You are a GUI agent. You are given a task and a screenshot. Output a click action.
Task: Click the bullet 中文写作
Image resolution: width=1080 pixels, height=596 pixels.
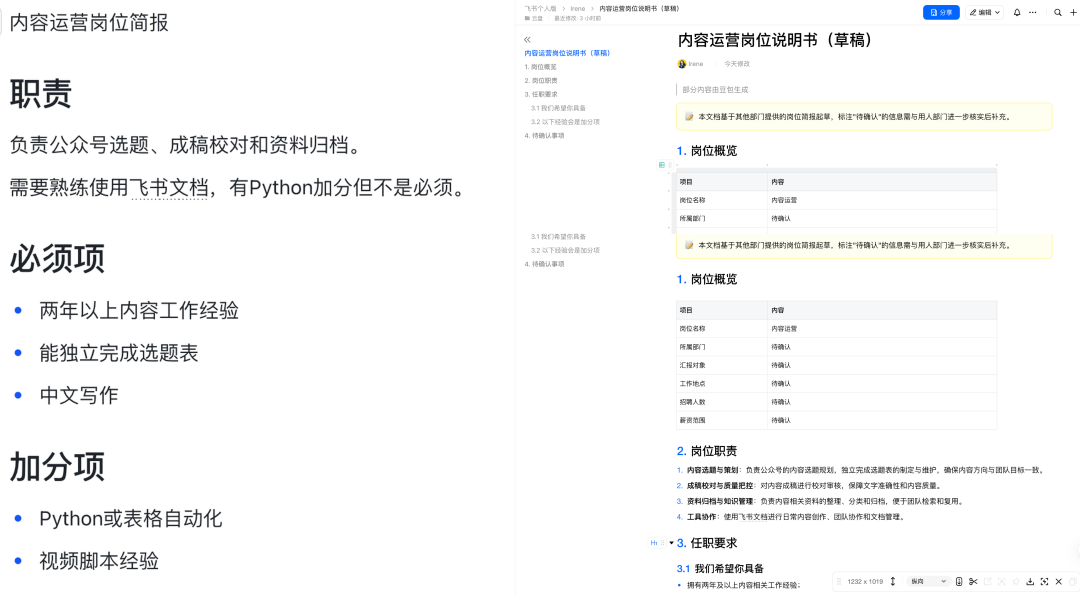(79, 395)
